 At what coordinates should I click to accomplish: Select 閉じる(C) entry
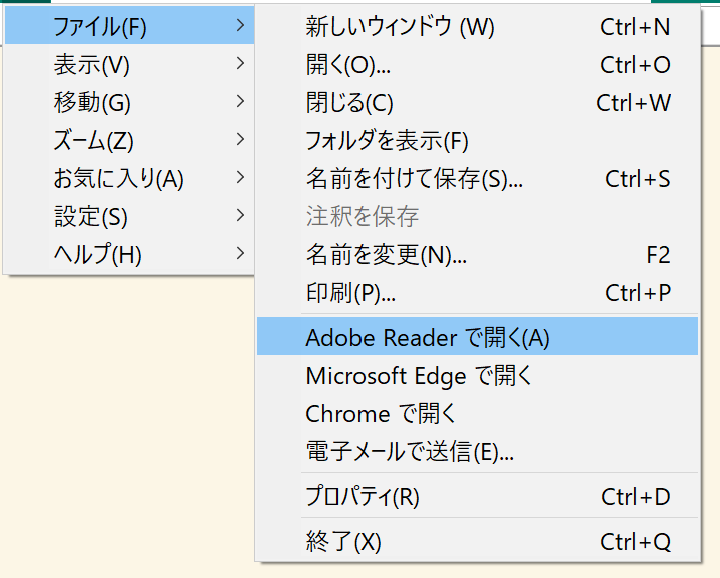click(x=478, y=102)
